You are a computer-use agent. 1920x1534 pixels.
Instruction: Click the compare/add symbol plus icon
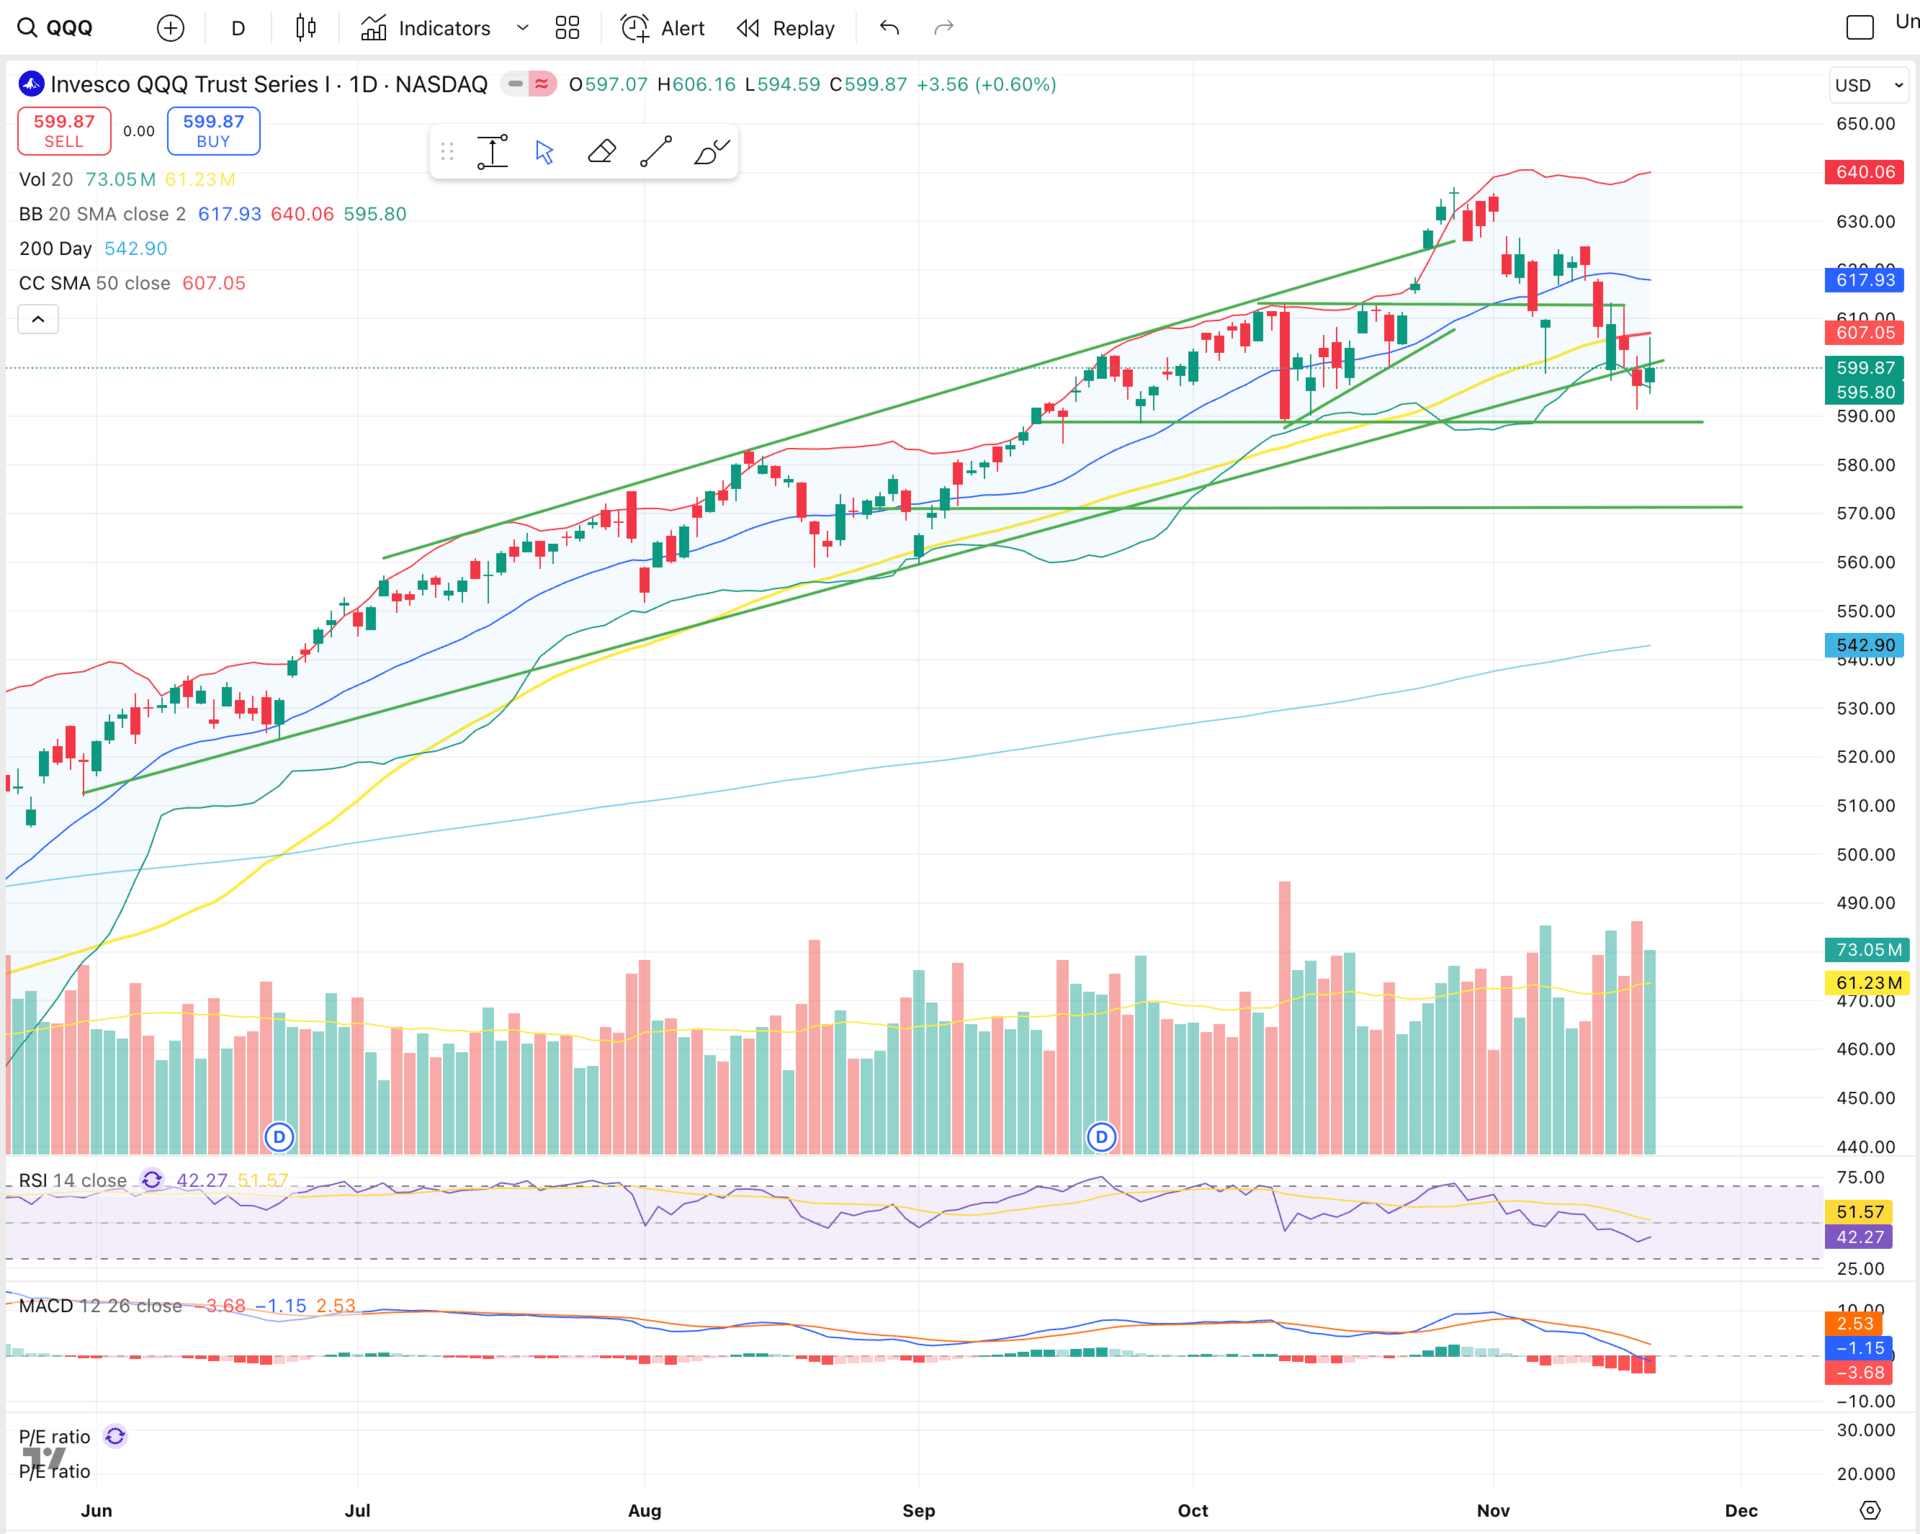point(171,28)
